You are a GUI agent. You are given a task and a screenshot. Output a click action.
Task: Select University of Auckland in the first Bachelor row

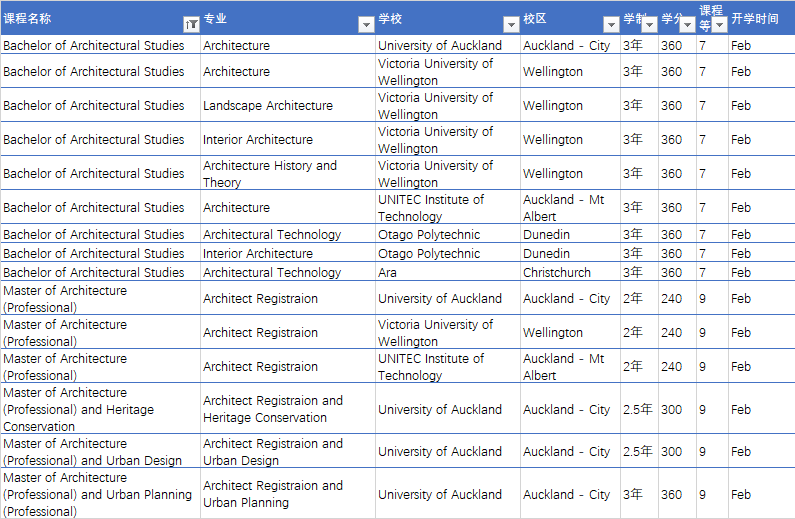(x=440, y=46)
